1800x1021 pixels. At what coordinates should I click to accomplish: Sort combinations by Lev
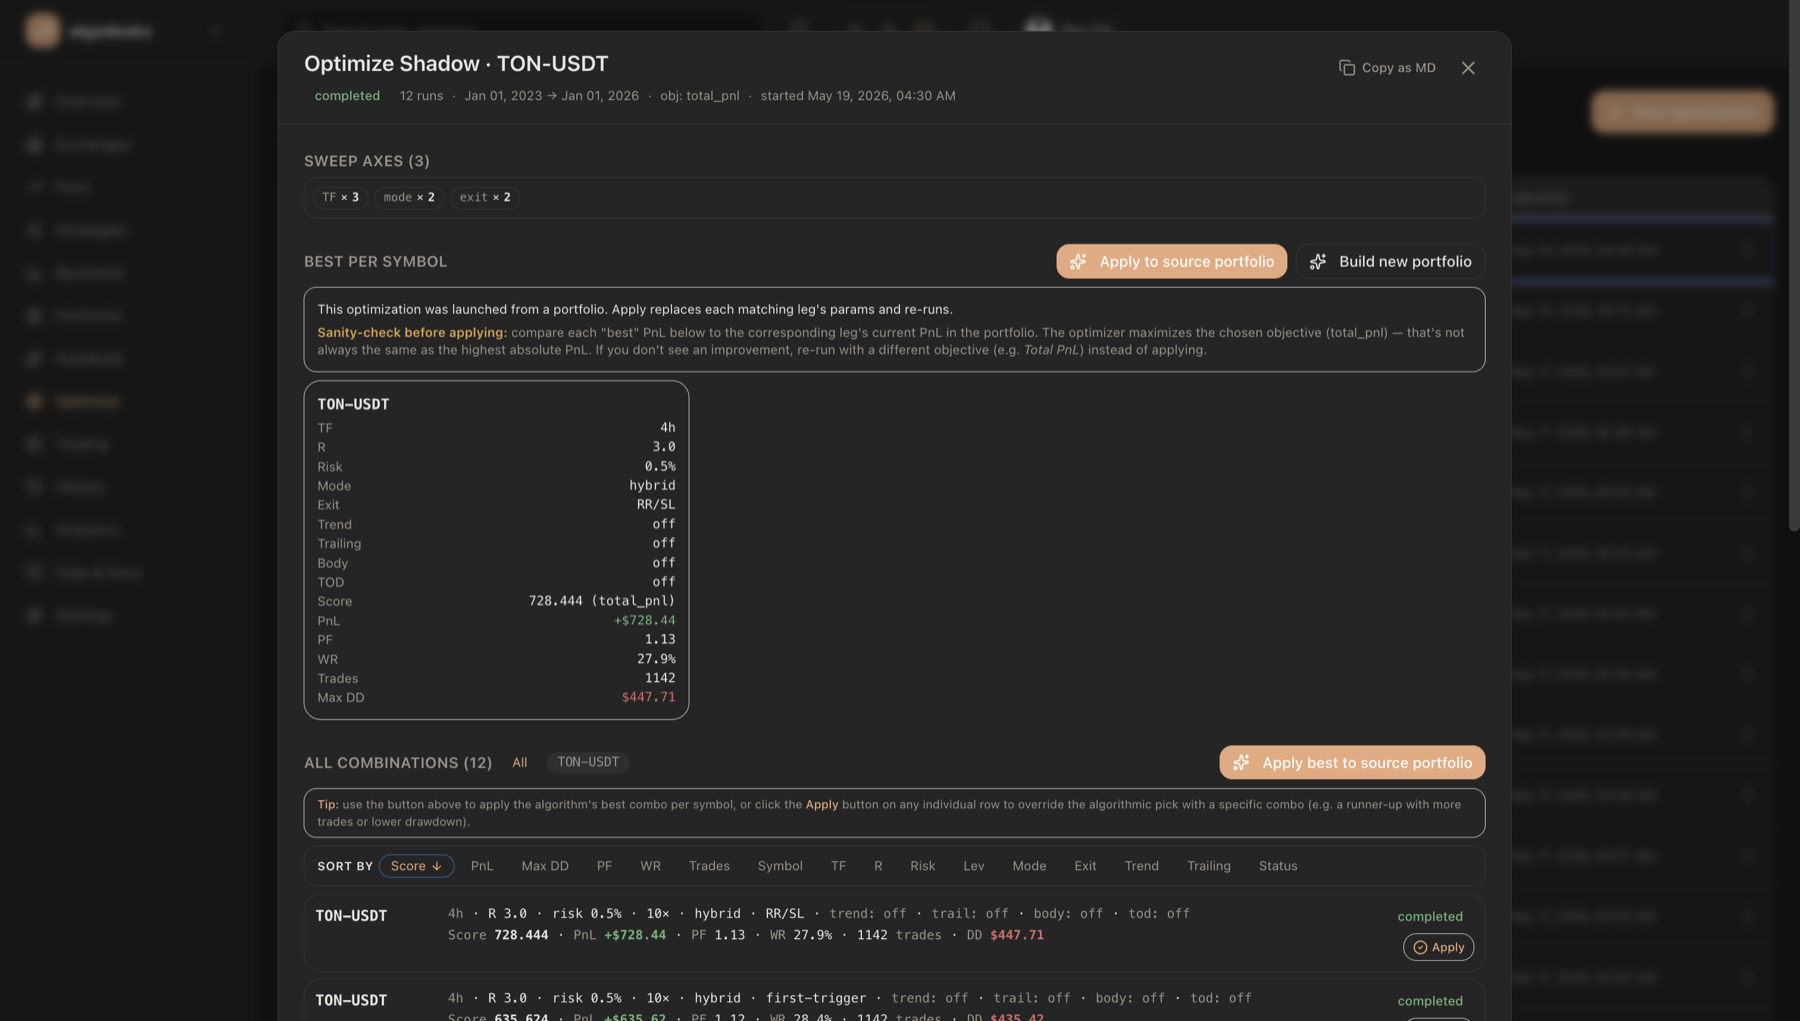pos(974,866)
